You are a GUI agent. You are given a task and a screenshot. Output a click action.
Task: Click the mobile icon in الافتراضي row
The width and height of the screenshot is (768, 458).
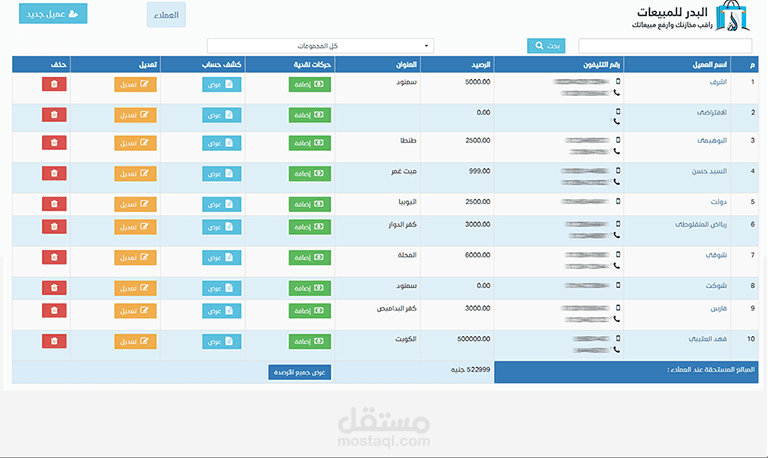tap(618, 112)
